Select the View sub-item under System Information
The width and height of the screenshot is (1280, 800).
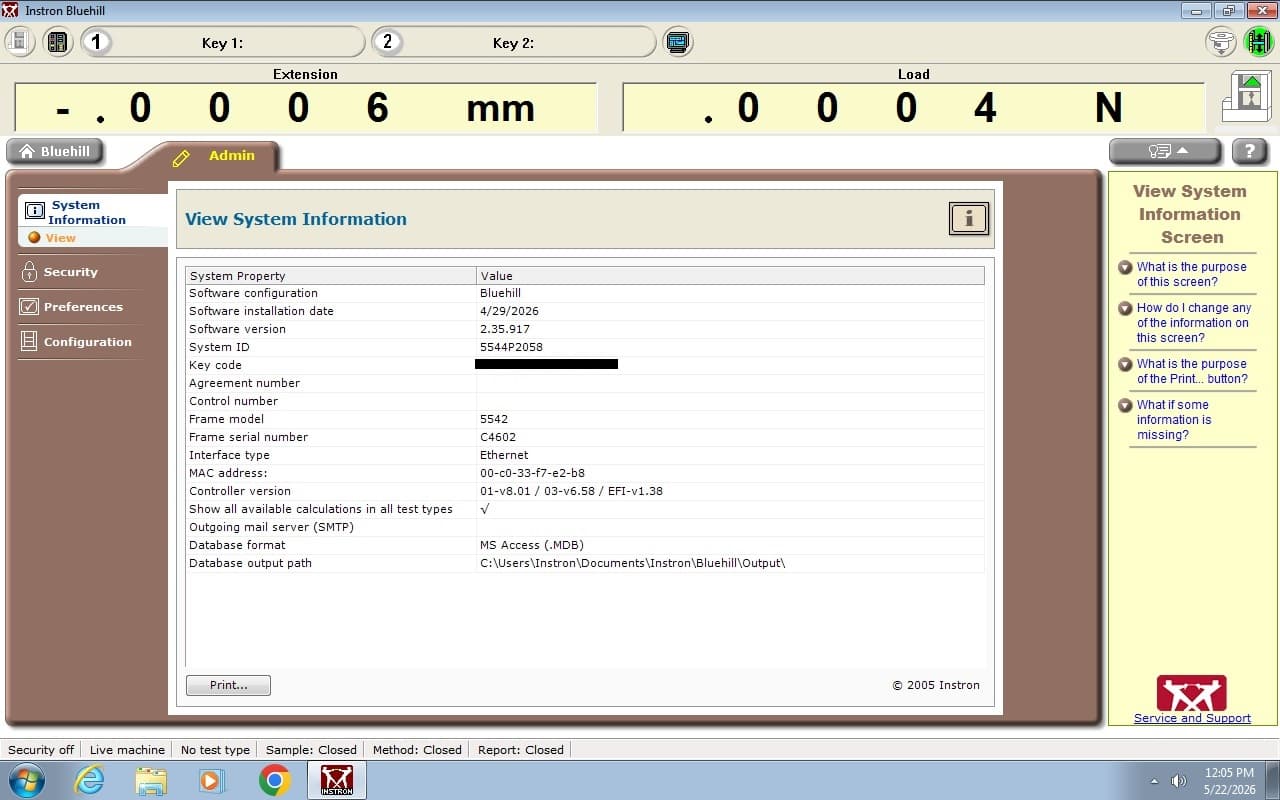tap(60, 238)
